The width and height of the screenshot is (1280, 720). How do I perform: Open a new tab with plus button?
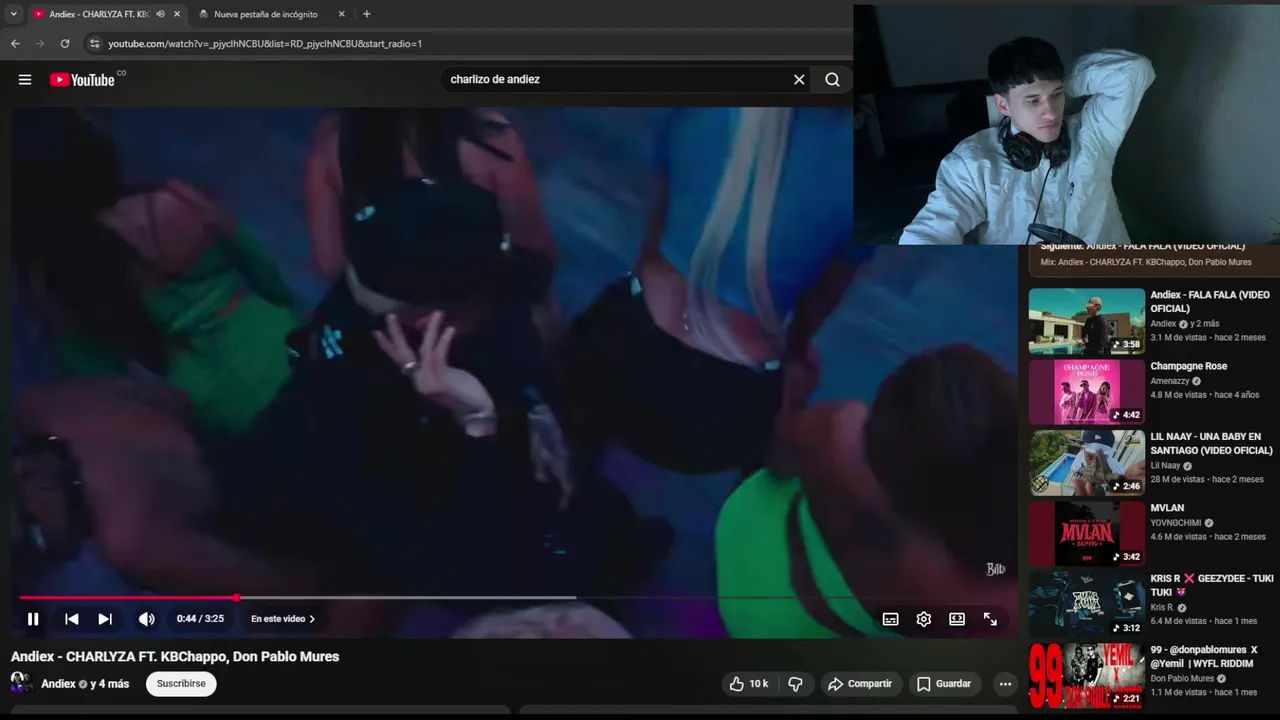coord(366,14)
